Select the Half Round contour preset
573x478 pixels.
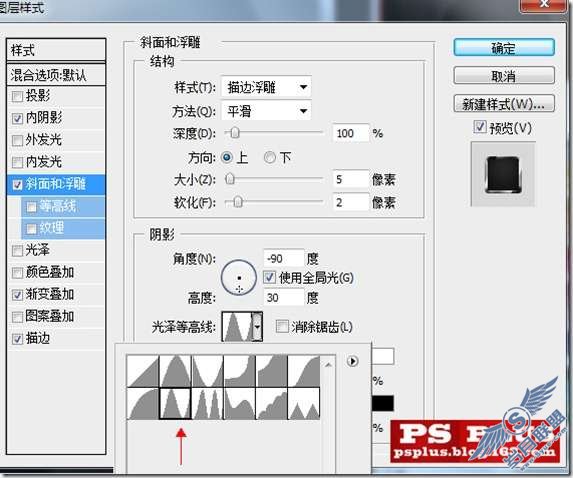143,403
